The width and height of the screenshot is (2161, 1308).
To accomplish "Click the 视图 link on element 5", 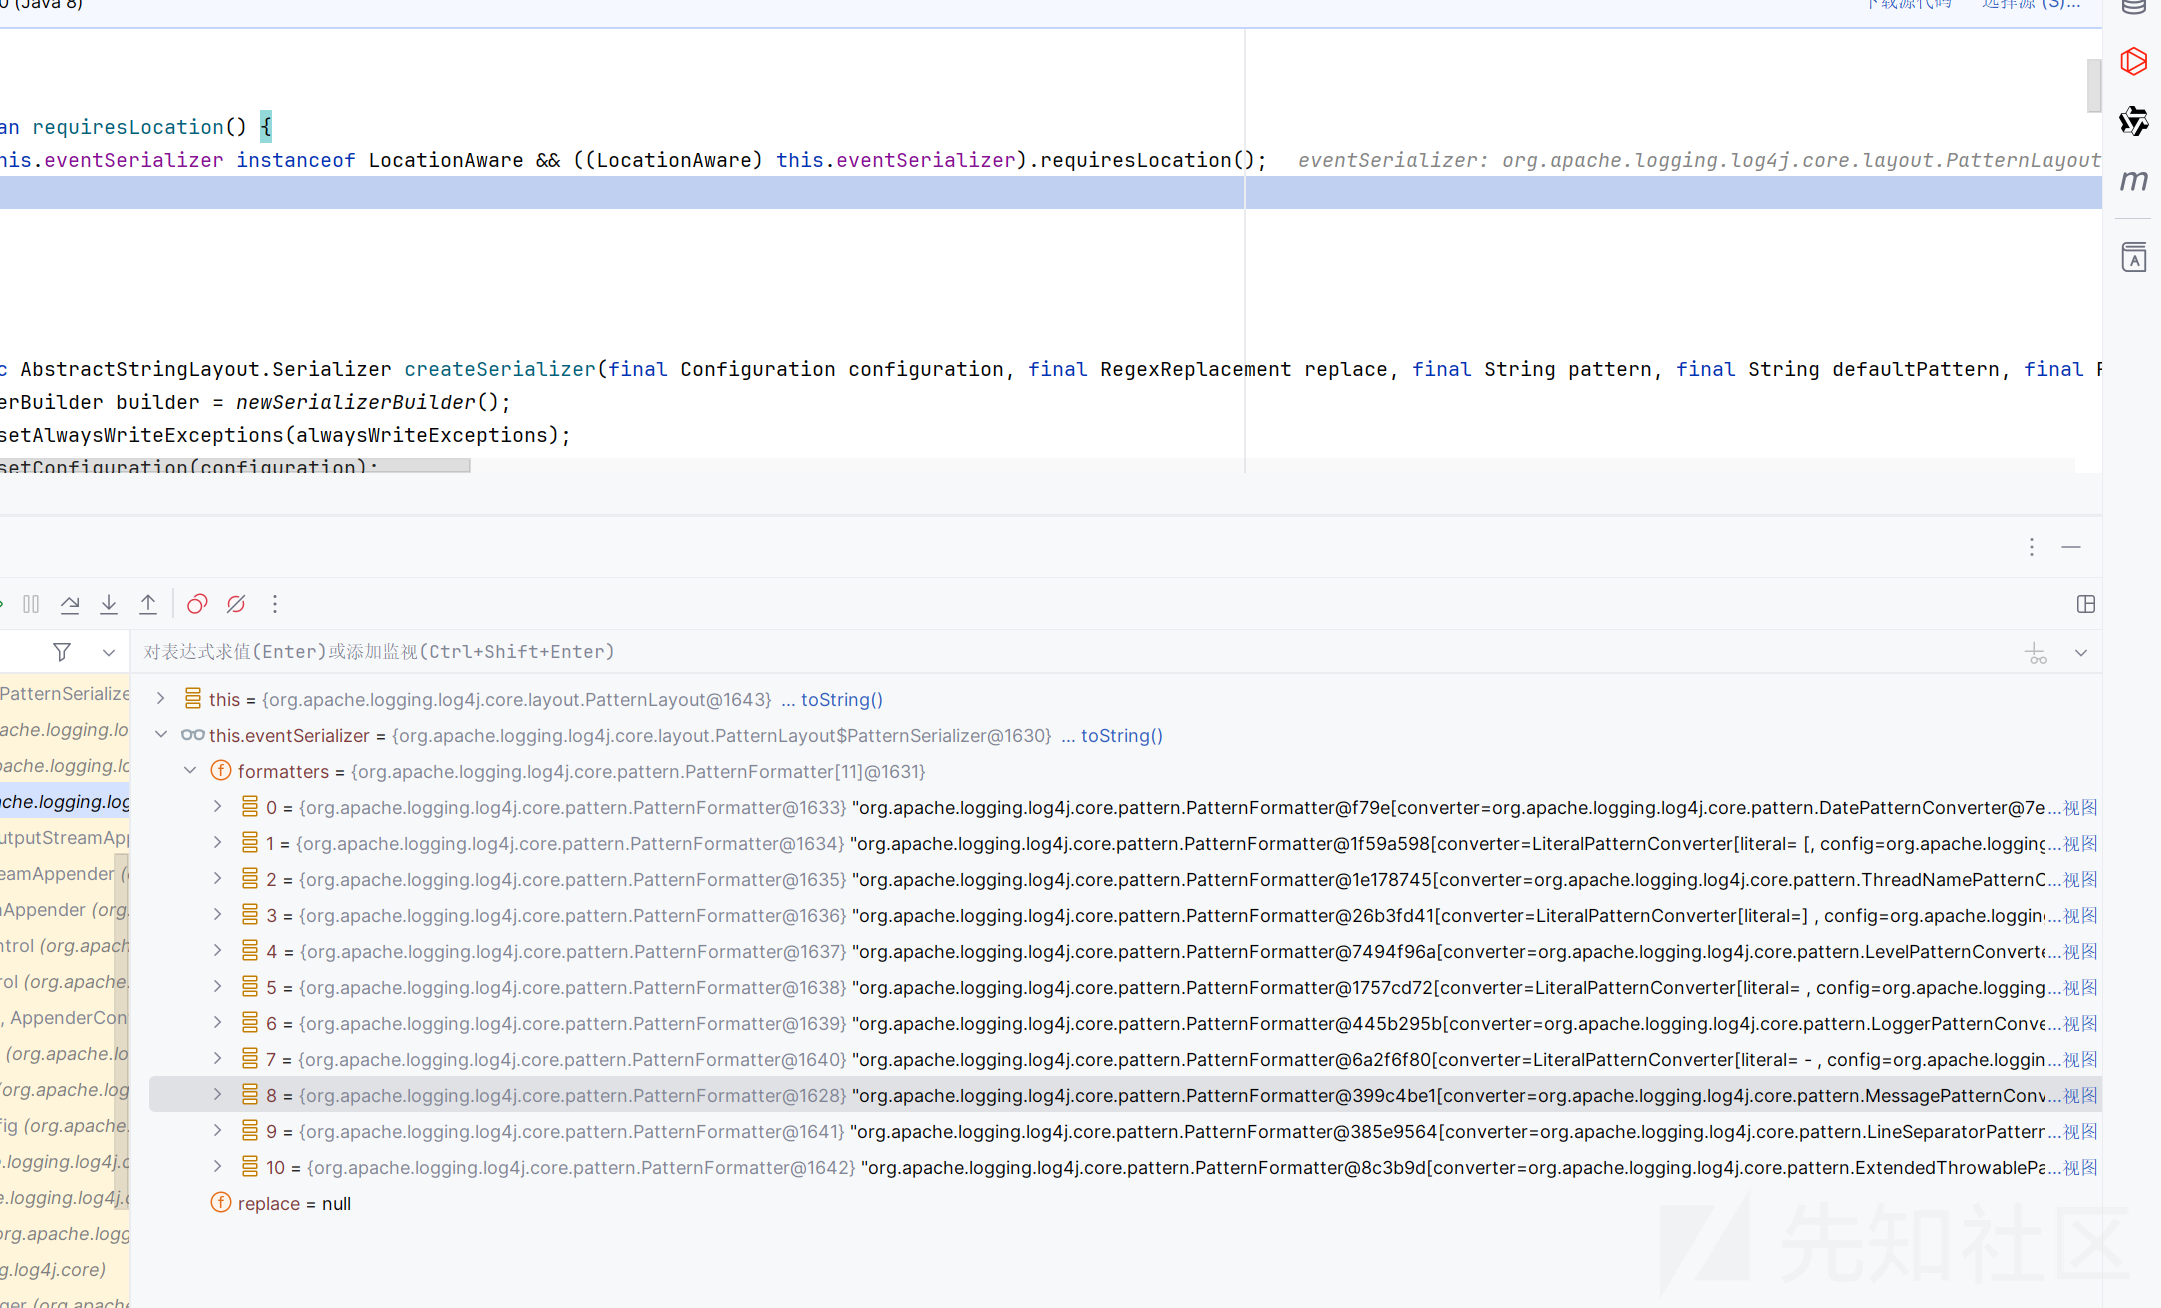I will click(x=2080, y=987).
